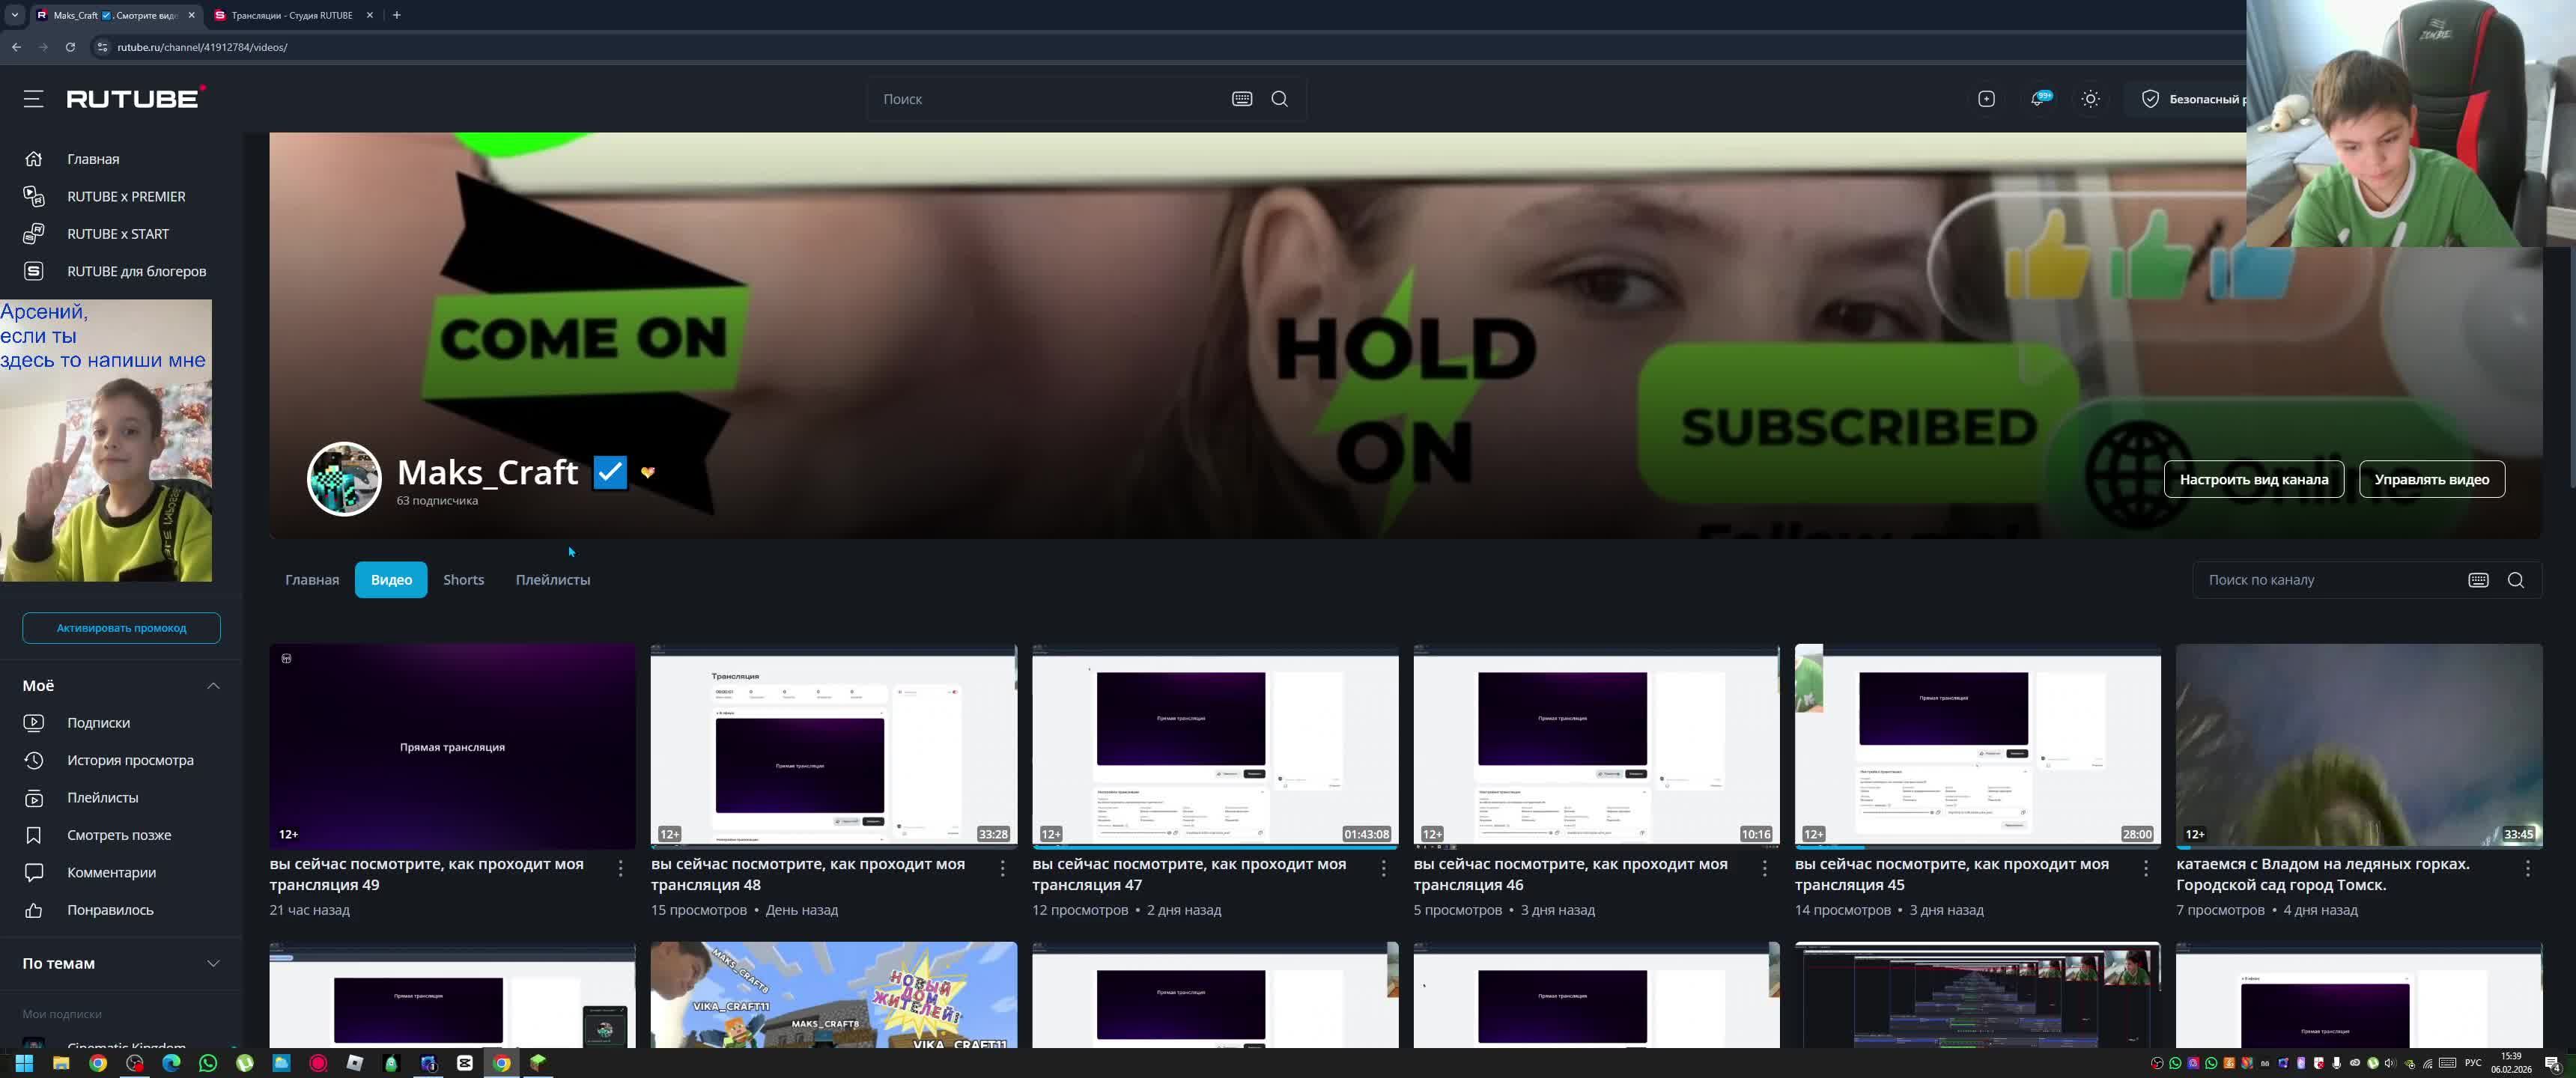Viewport: 2576px width, 1078px height.
Task: Click the search magnifier in top bar
Action: coord(1279,98)
